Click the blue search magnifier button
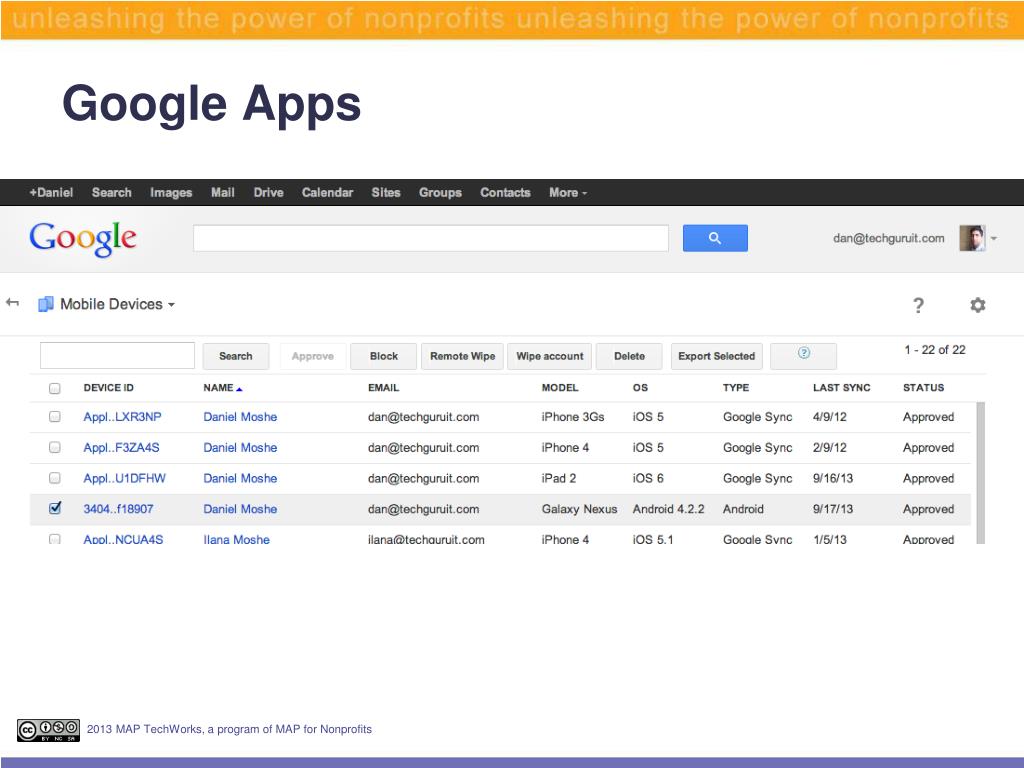The image size is (1024, 768). coord(715,238)
